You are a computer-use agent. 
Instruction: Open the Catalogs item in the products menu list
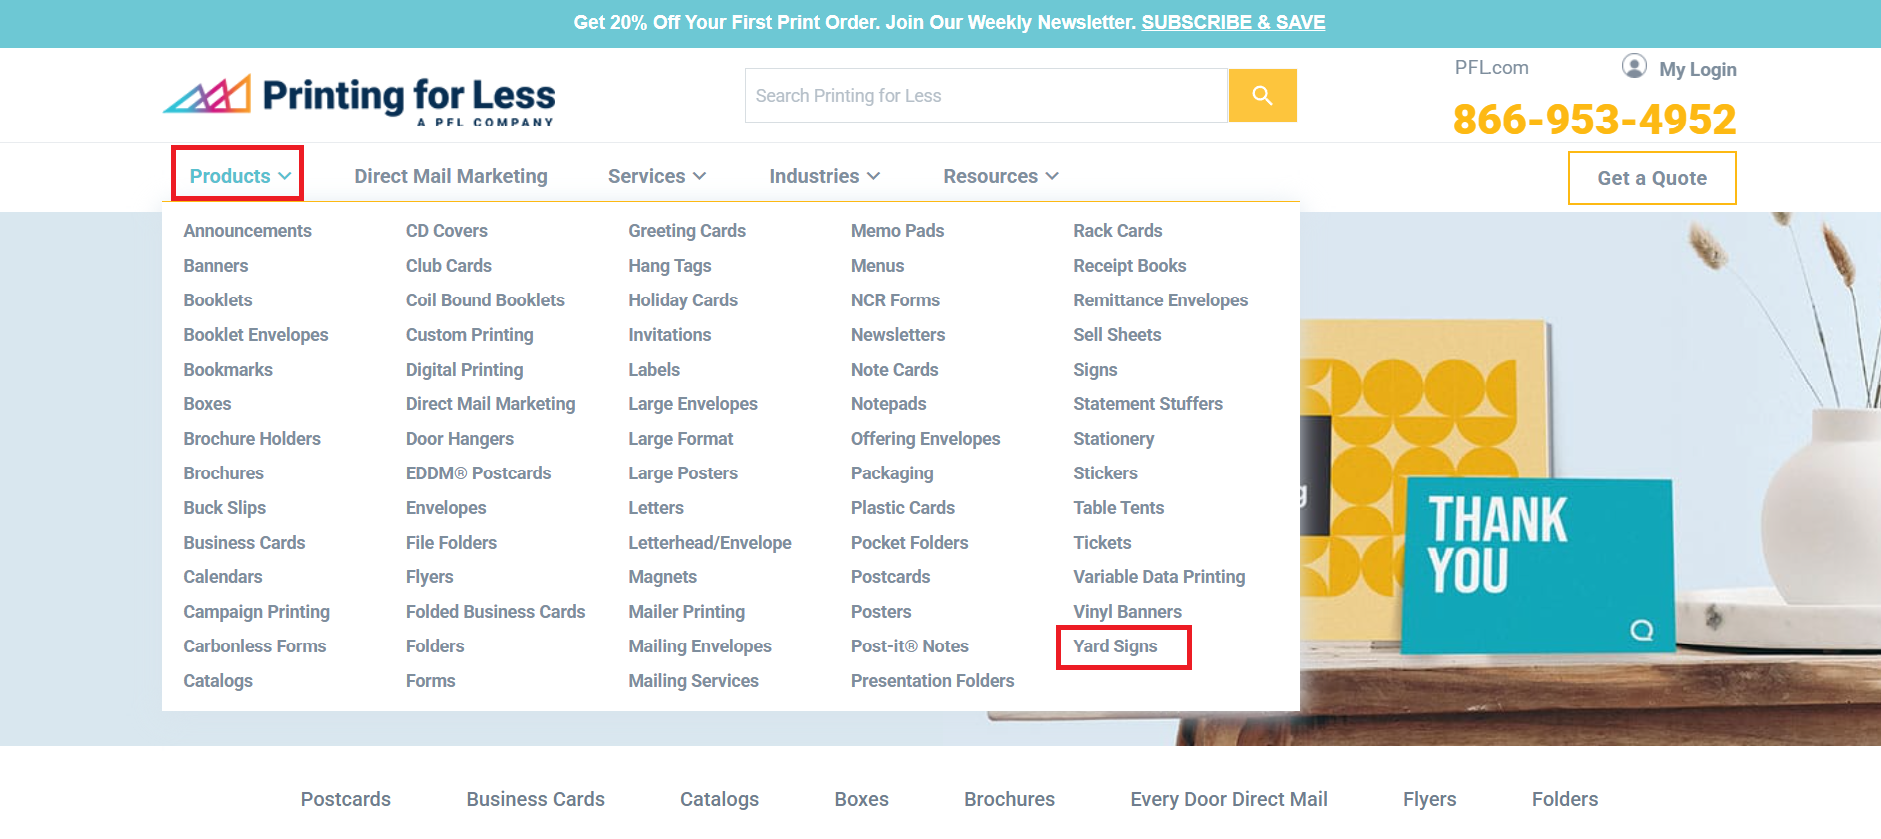point(217,681)
